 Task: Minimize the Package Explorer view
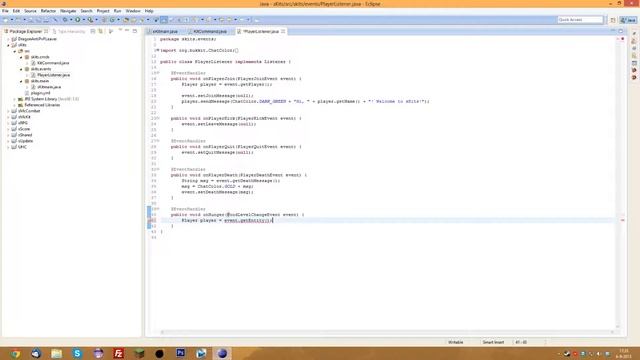127,31
